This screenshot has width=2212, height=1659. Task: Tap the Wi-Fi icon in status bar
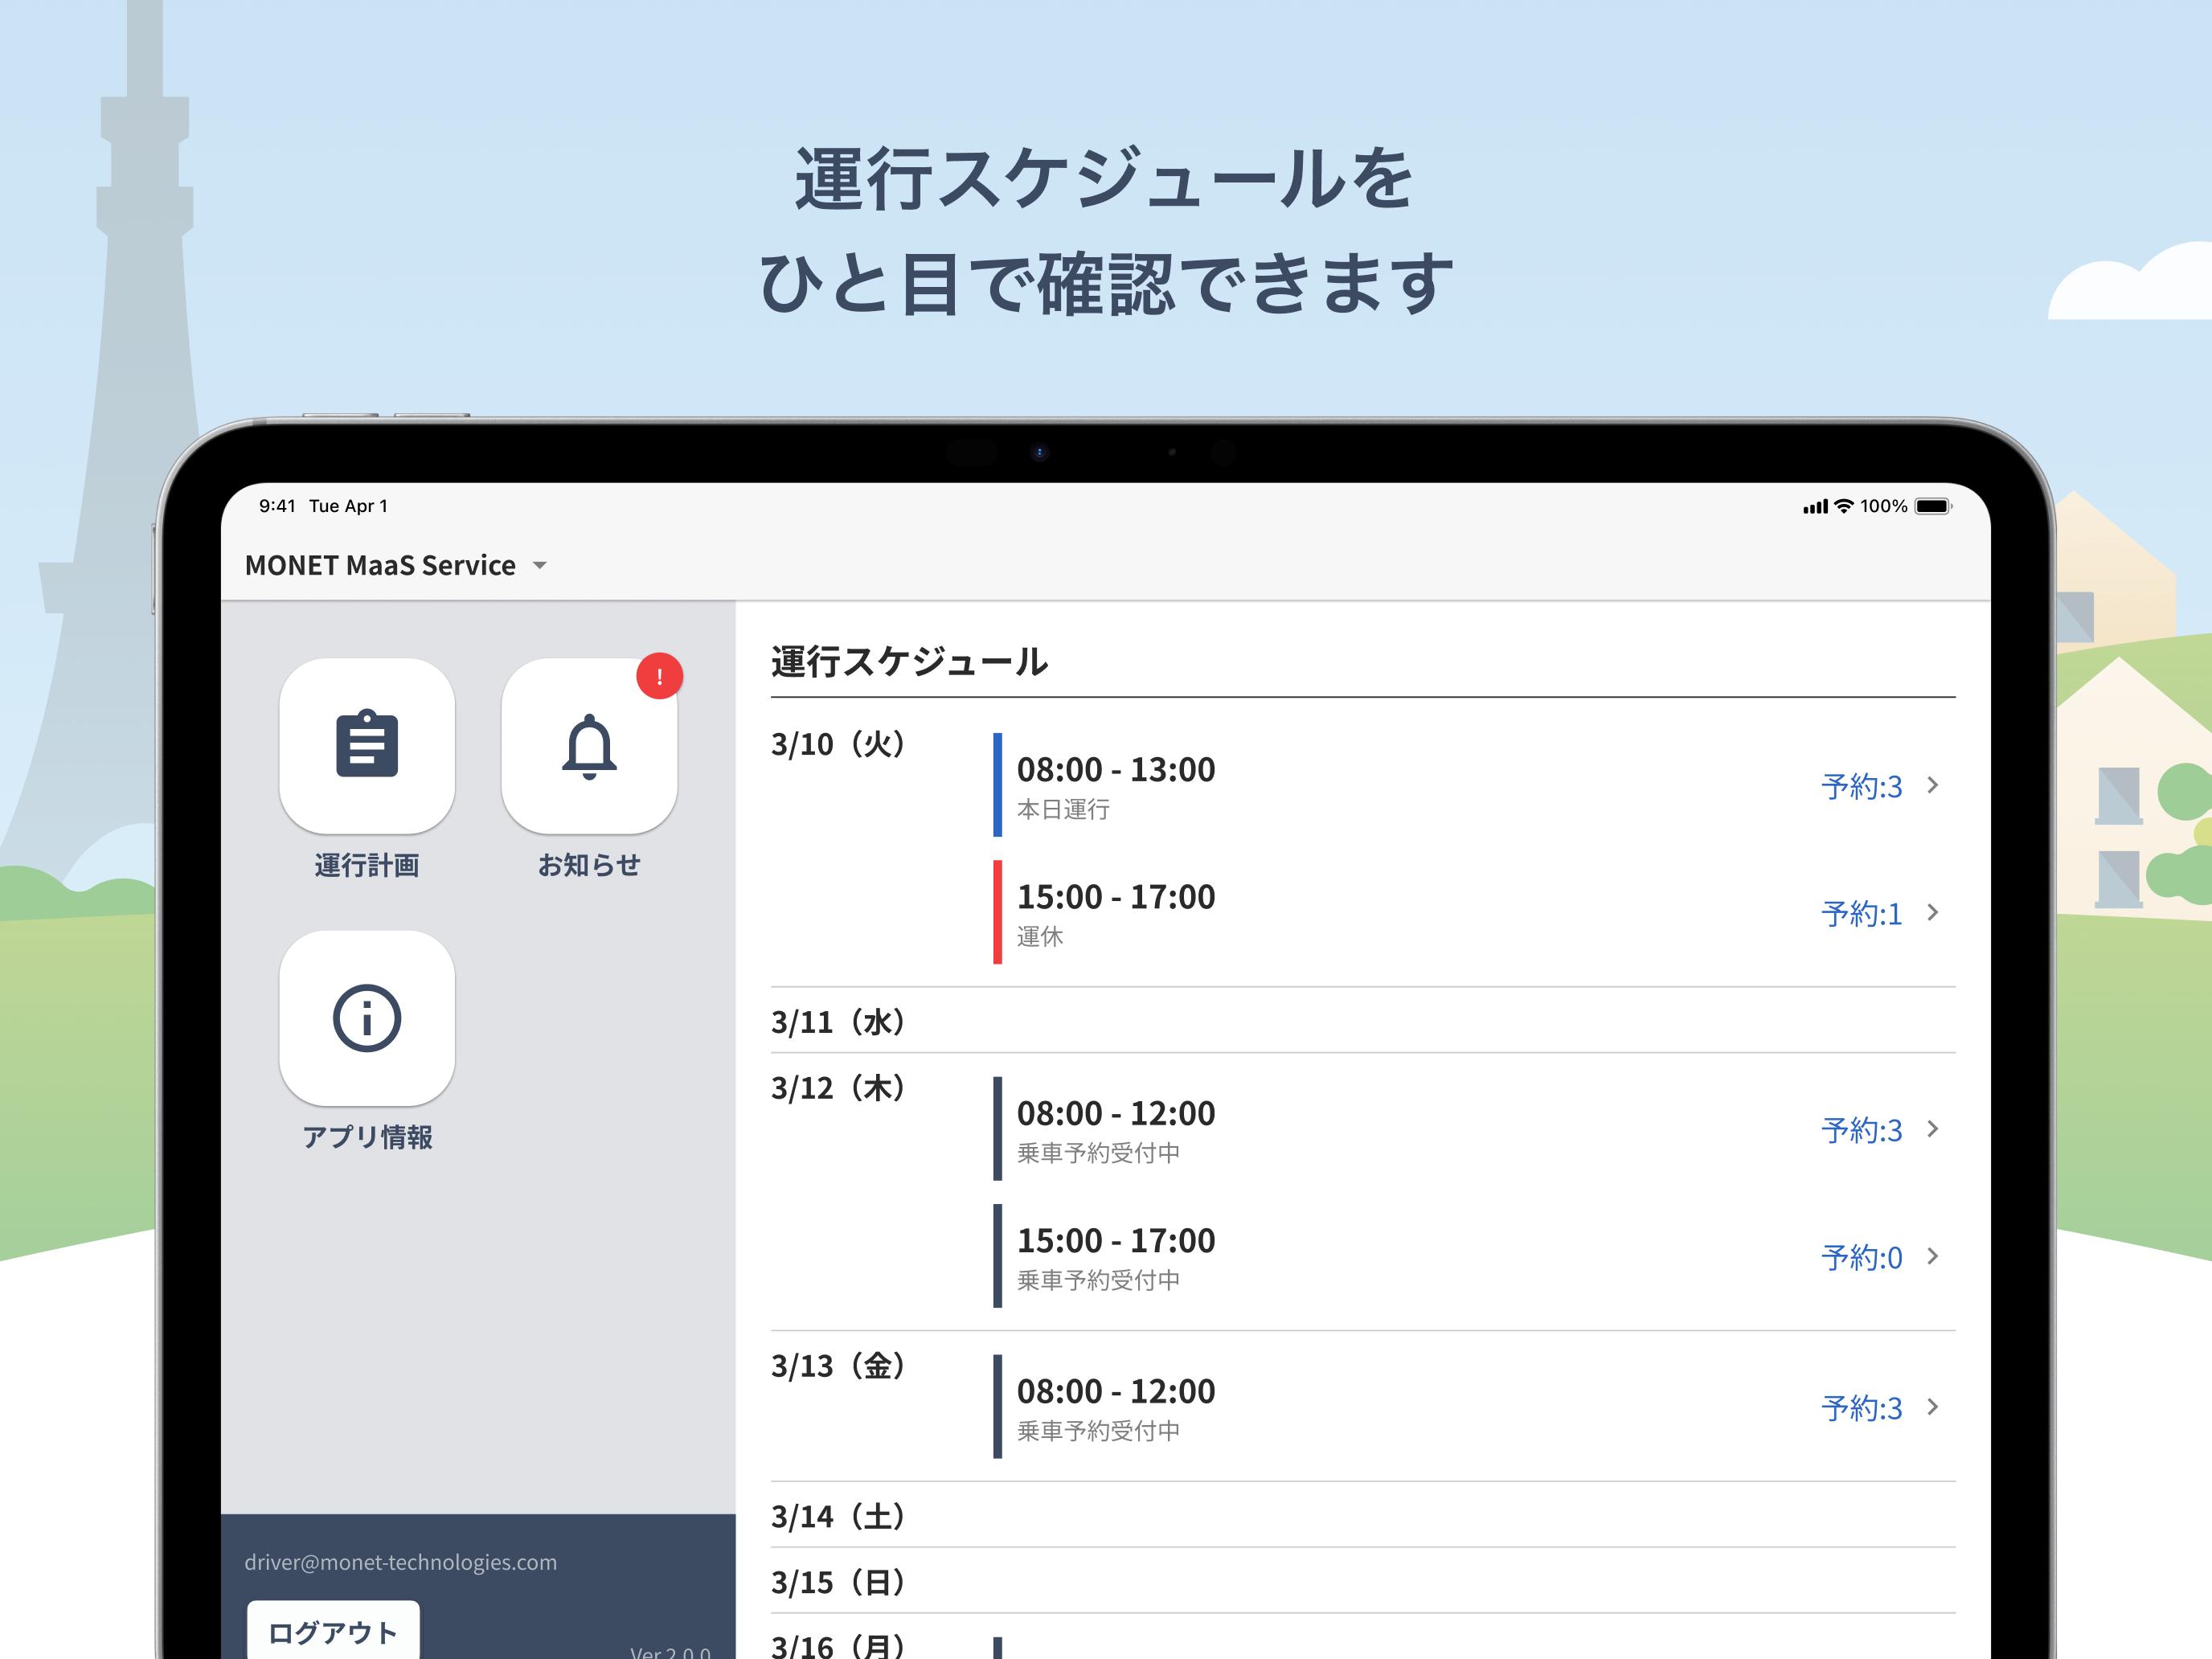(1844, 506)
